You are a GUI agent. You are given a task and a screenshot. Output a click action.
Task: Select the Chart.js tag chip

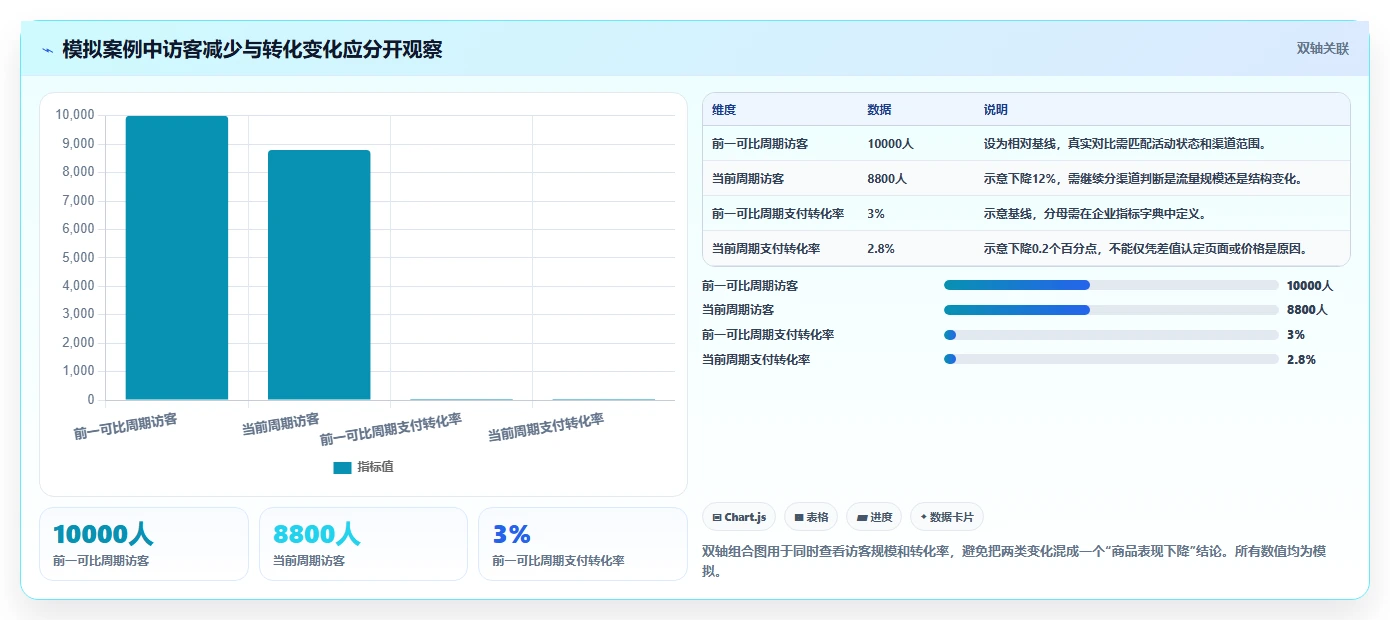(x=739, y=517)
